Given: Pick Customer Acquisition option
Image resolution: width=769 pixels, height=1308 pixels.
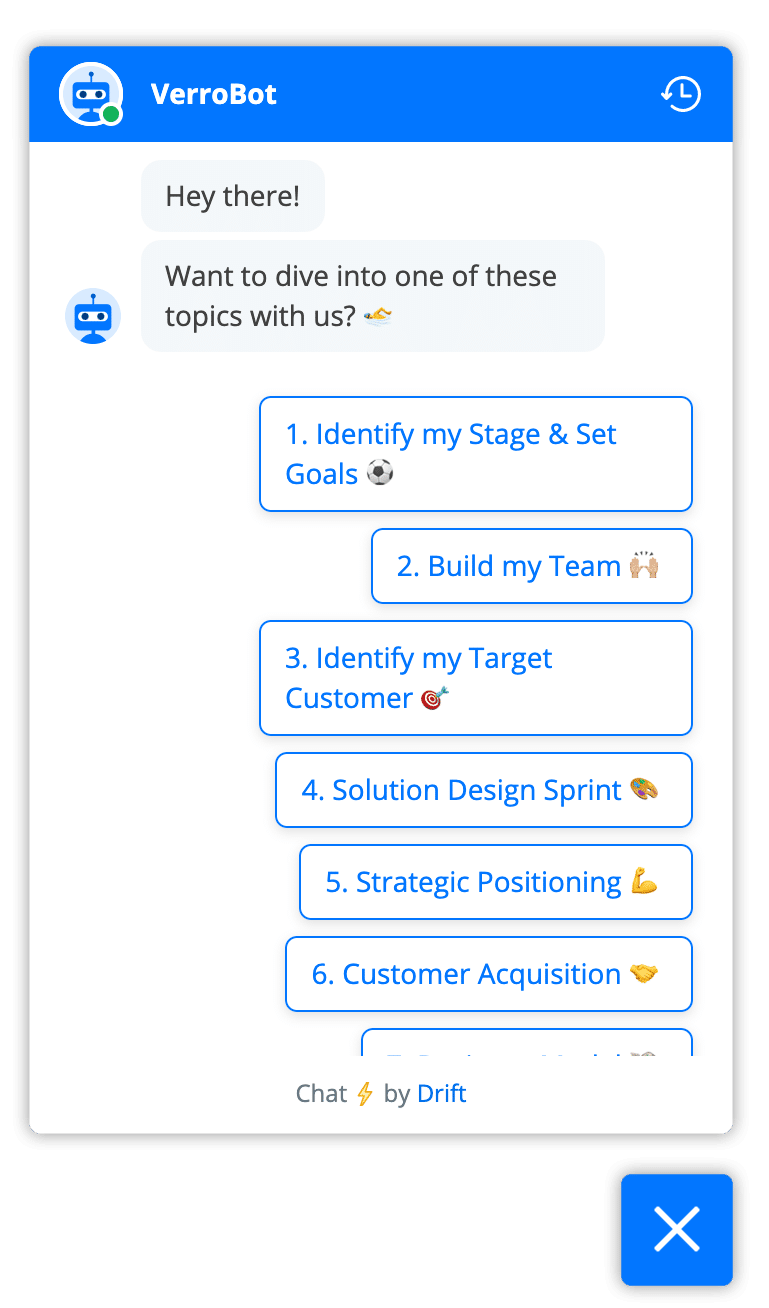Looking at the screenshot, I should (x=489, y=974).
